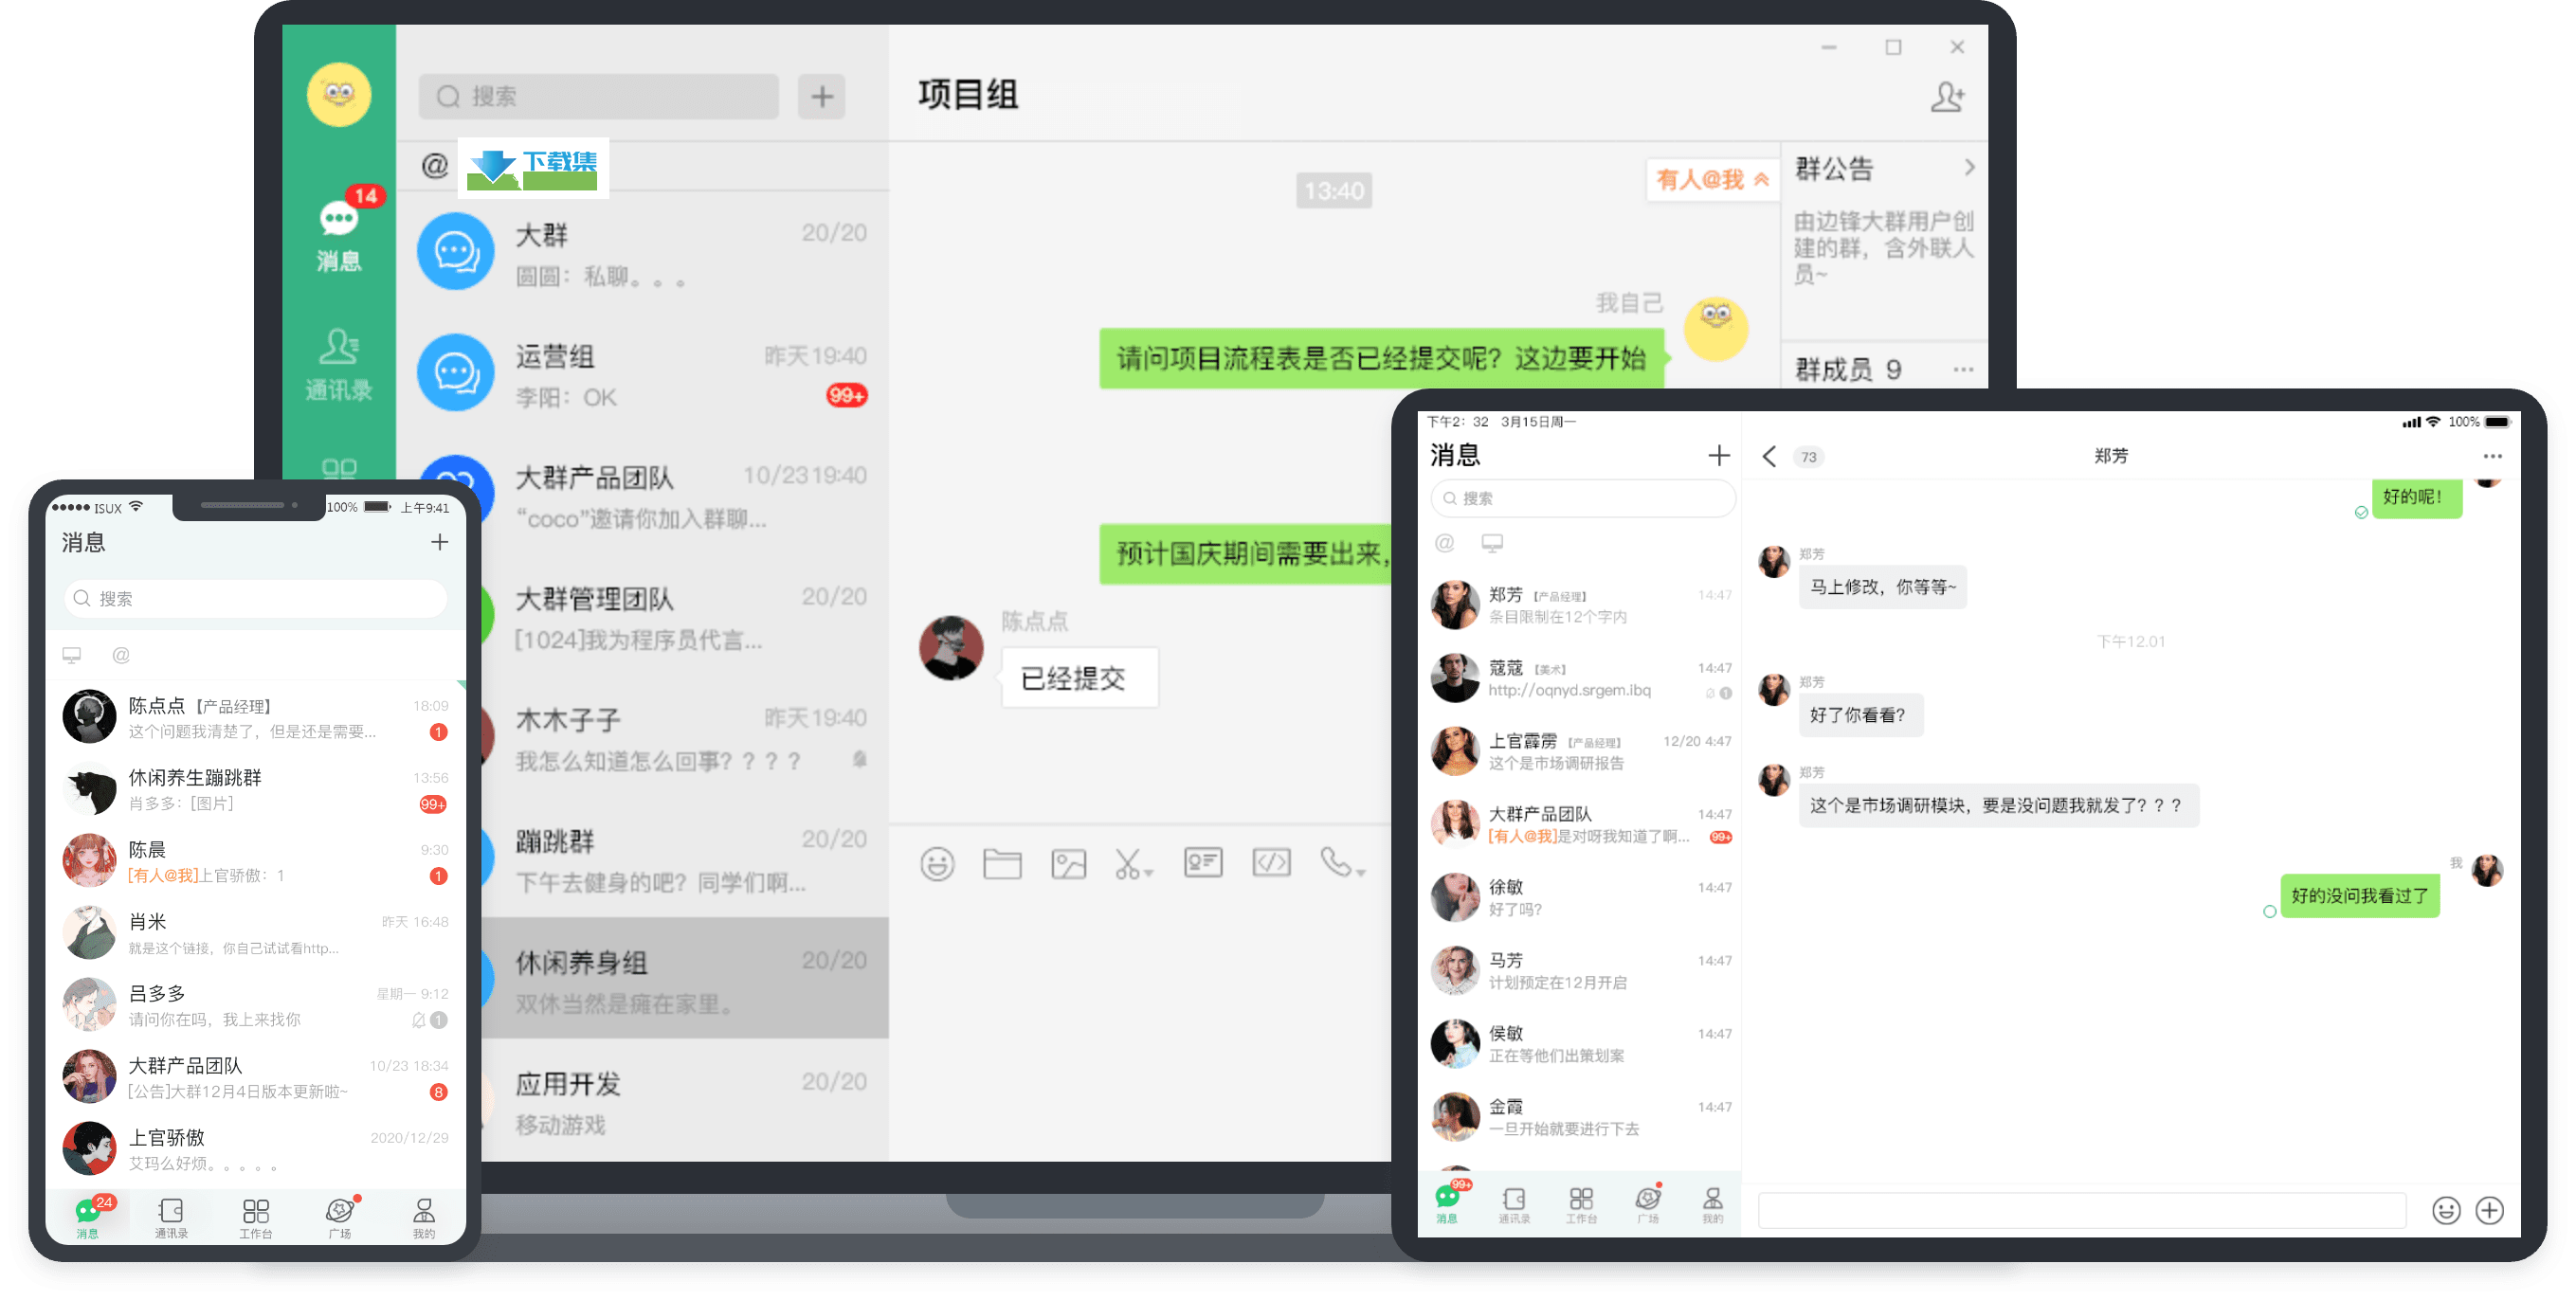The height and width of the screenshot is (1300, 2576).
Task: Tap the 消息 tab in phone bottom bar
Action: [x=88, y=1217]
